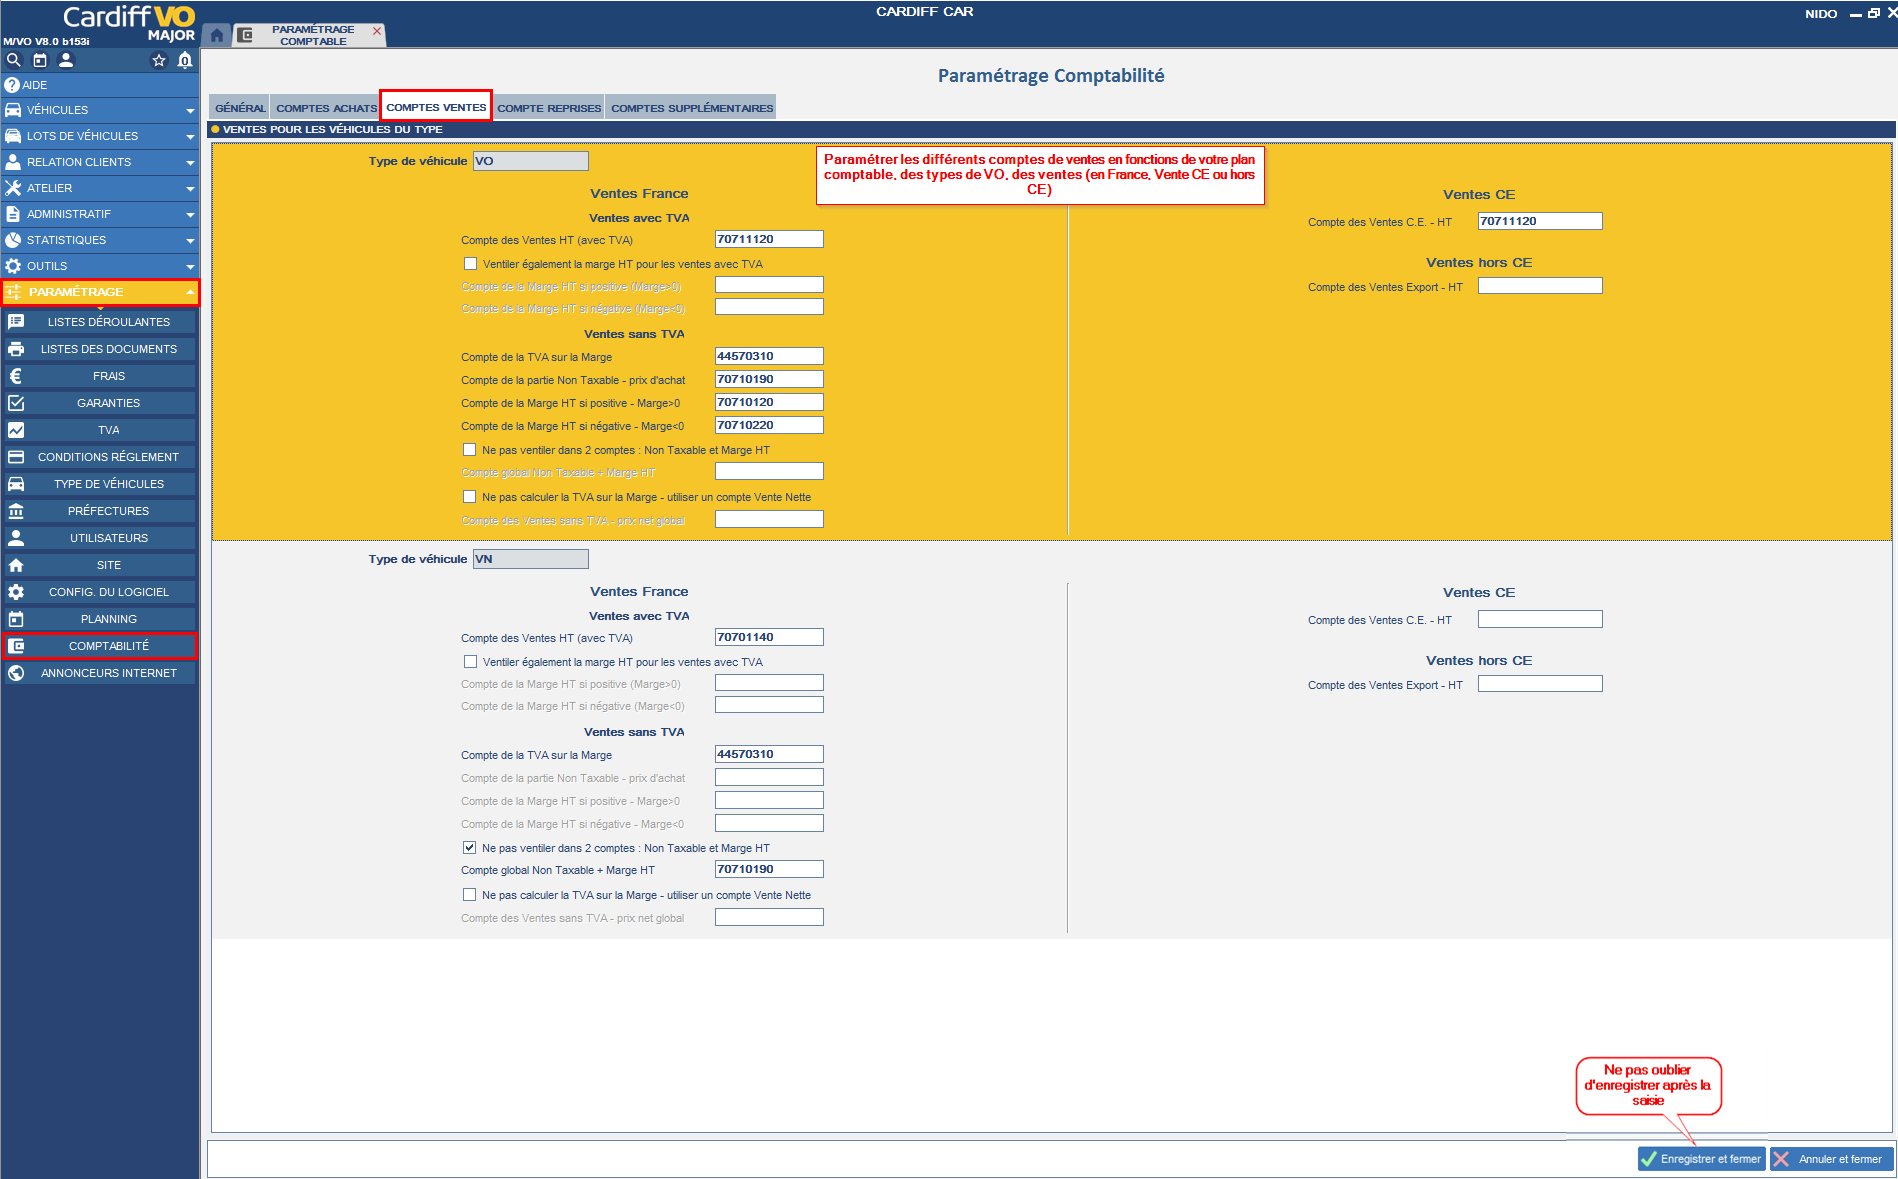The width and height of the screenshot is (1898, 1179).
Task: Click the user profile icon in toolbar
Action: (x=66, y=60)
